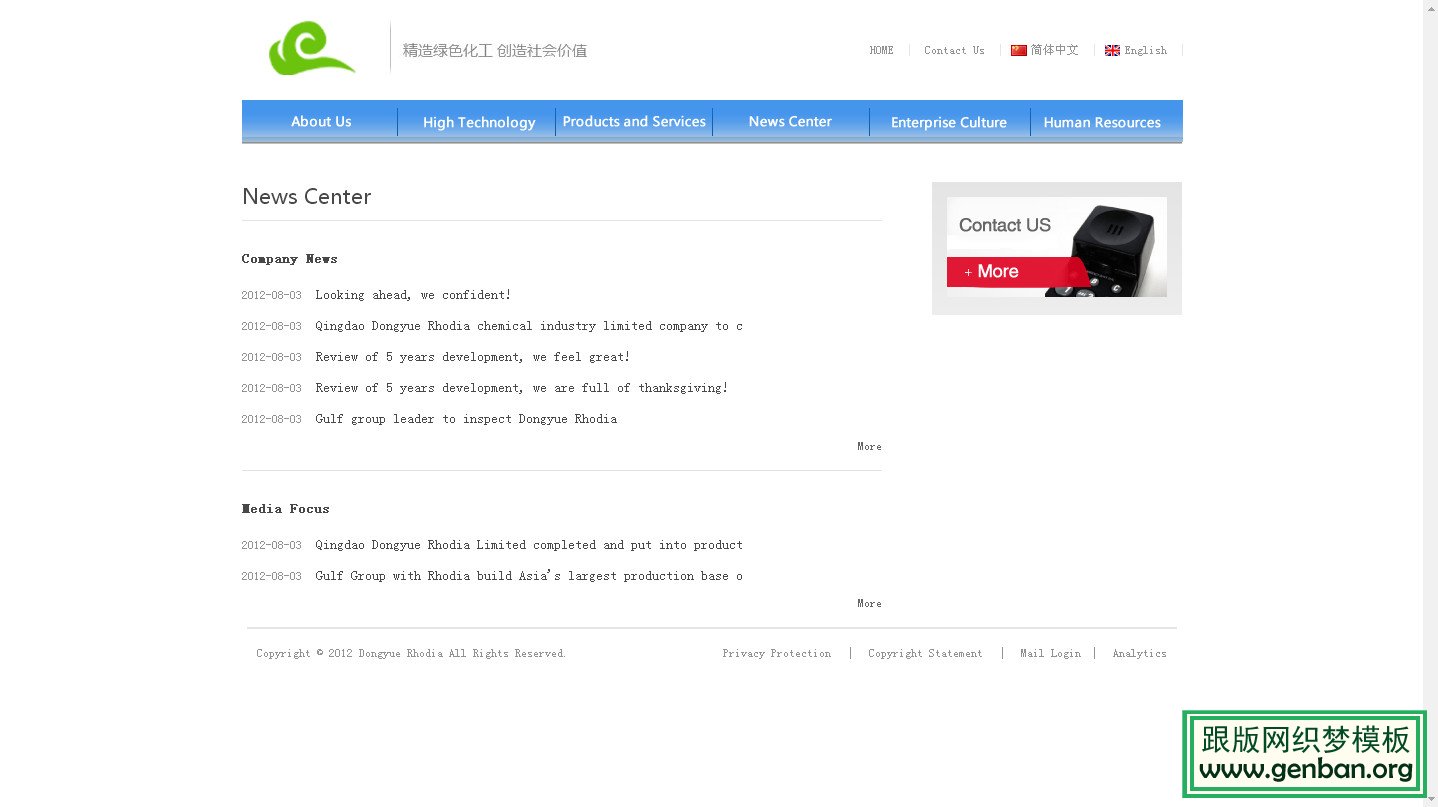Open the Products and Services menu
The width and height of the screenshot is (1438, 807).
point(634,121)
